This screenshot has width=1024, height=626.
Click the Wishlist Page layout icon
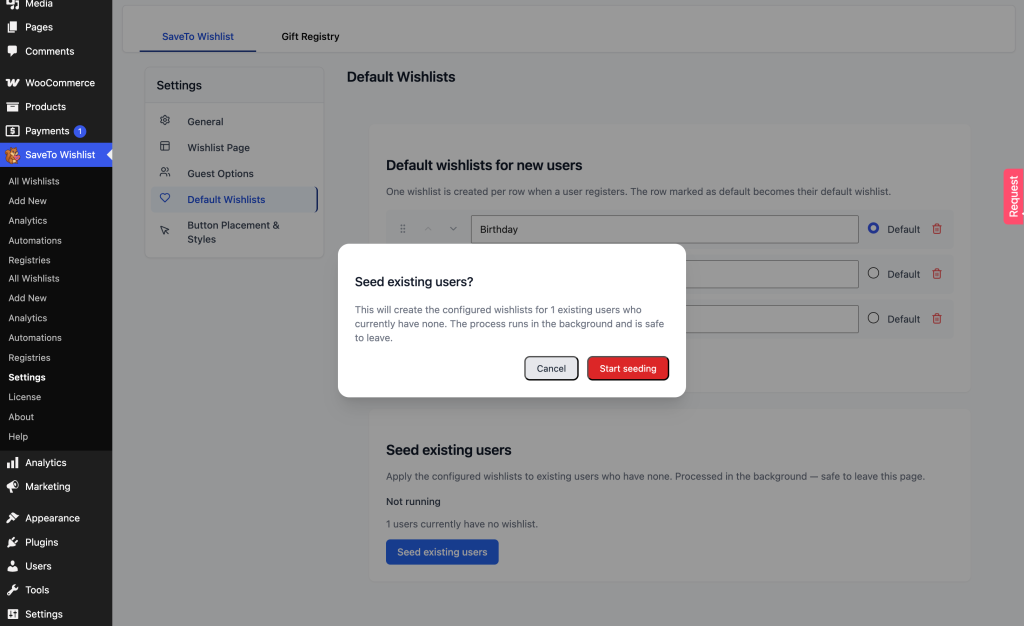point(165,146)
